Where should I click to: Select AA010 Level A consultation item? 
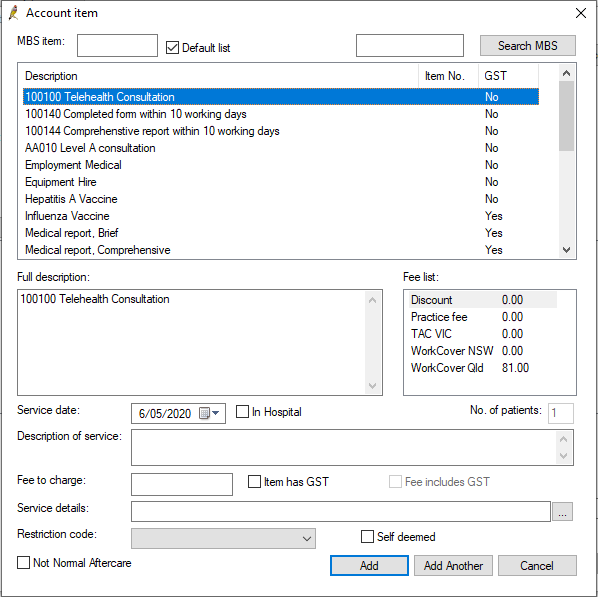pos(281,148)
